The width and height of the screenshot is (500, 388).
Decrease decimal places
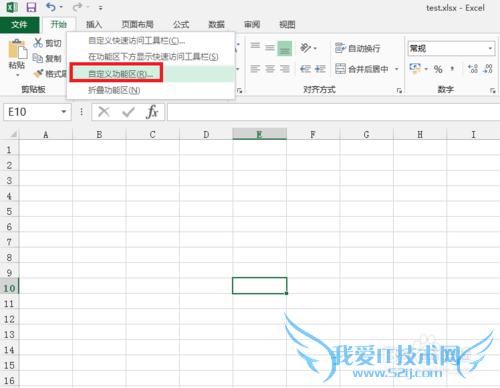[488, 69]
